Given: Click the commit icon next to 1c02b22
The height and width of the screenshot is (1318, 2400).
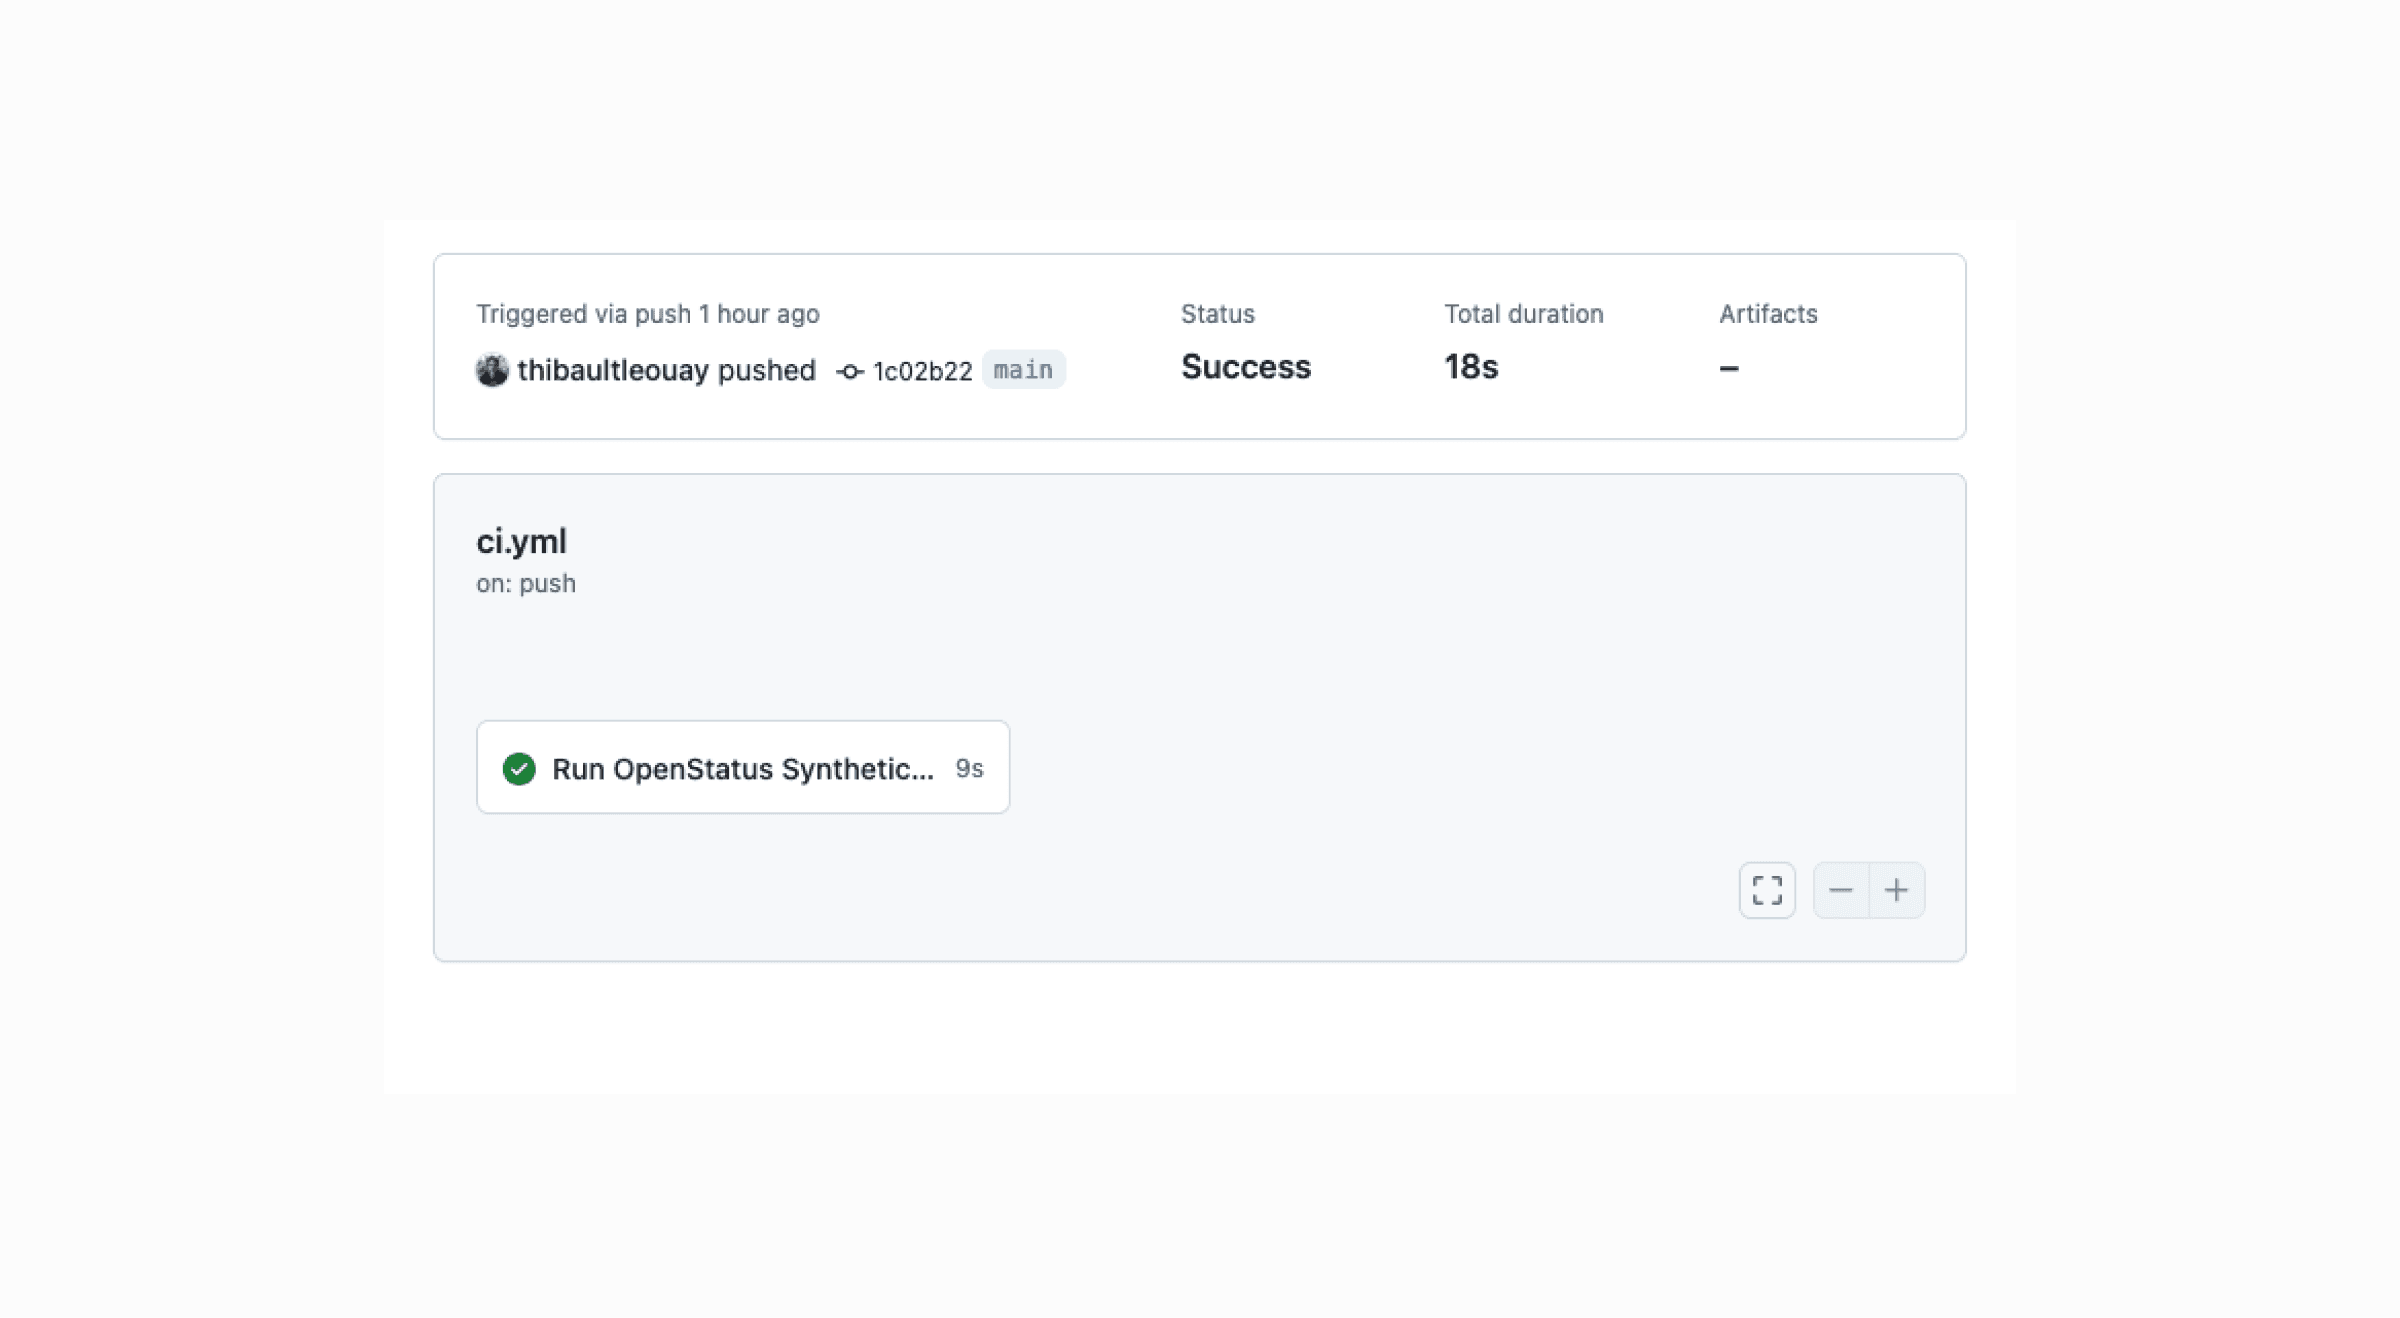Looking at the screenshot, I should pyautogui.click(x=849, y=370).
